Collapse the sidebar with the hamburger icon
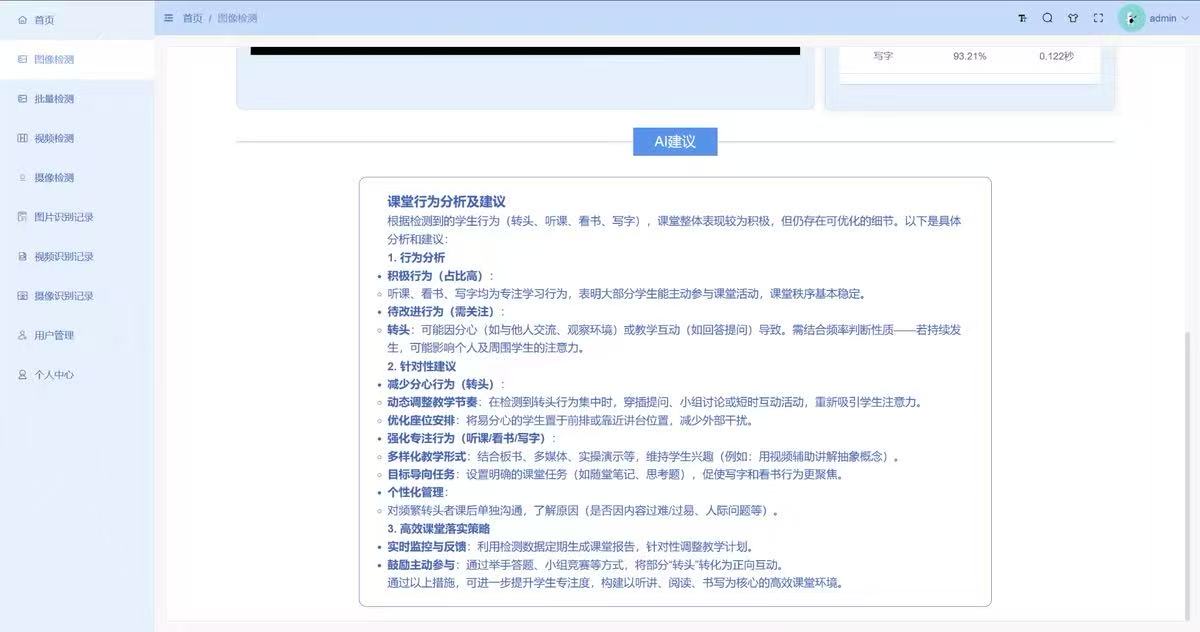 pyautogui.click(x=168, y=18)
